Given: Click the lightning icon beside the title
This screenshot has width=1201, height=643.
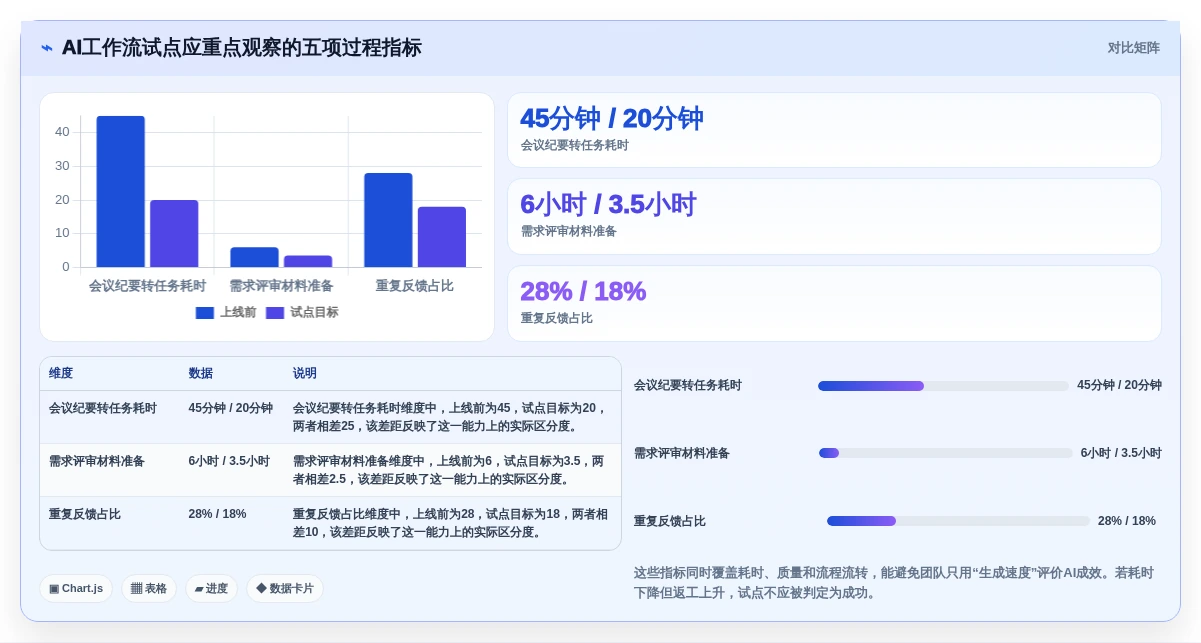Looking at the screenshot, I should tap(47, 48).
